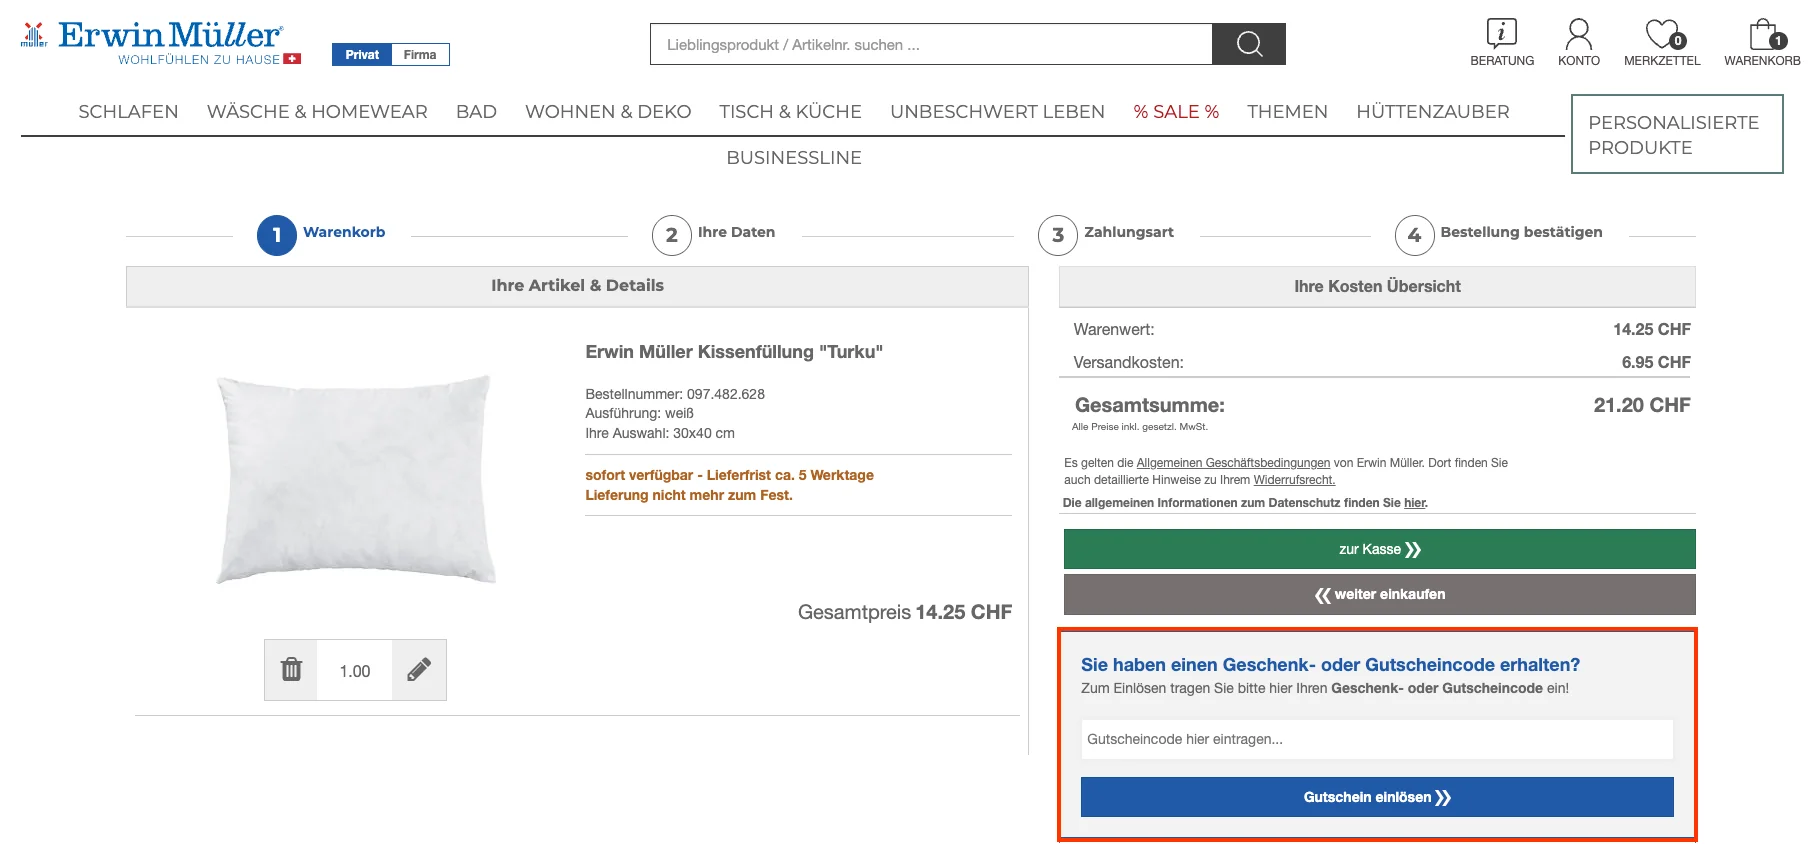
Task: Click the zur Kasse checkout button
Action: (x=1379, y=549)
